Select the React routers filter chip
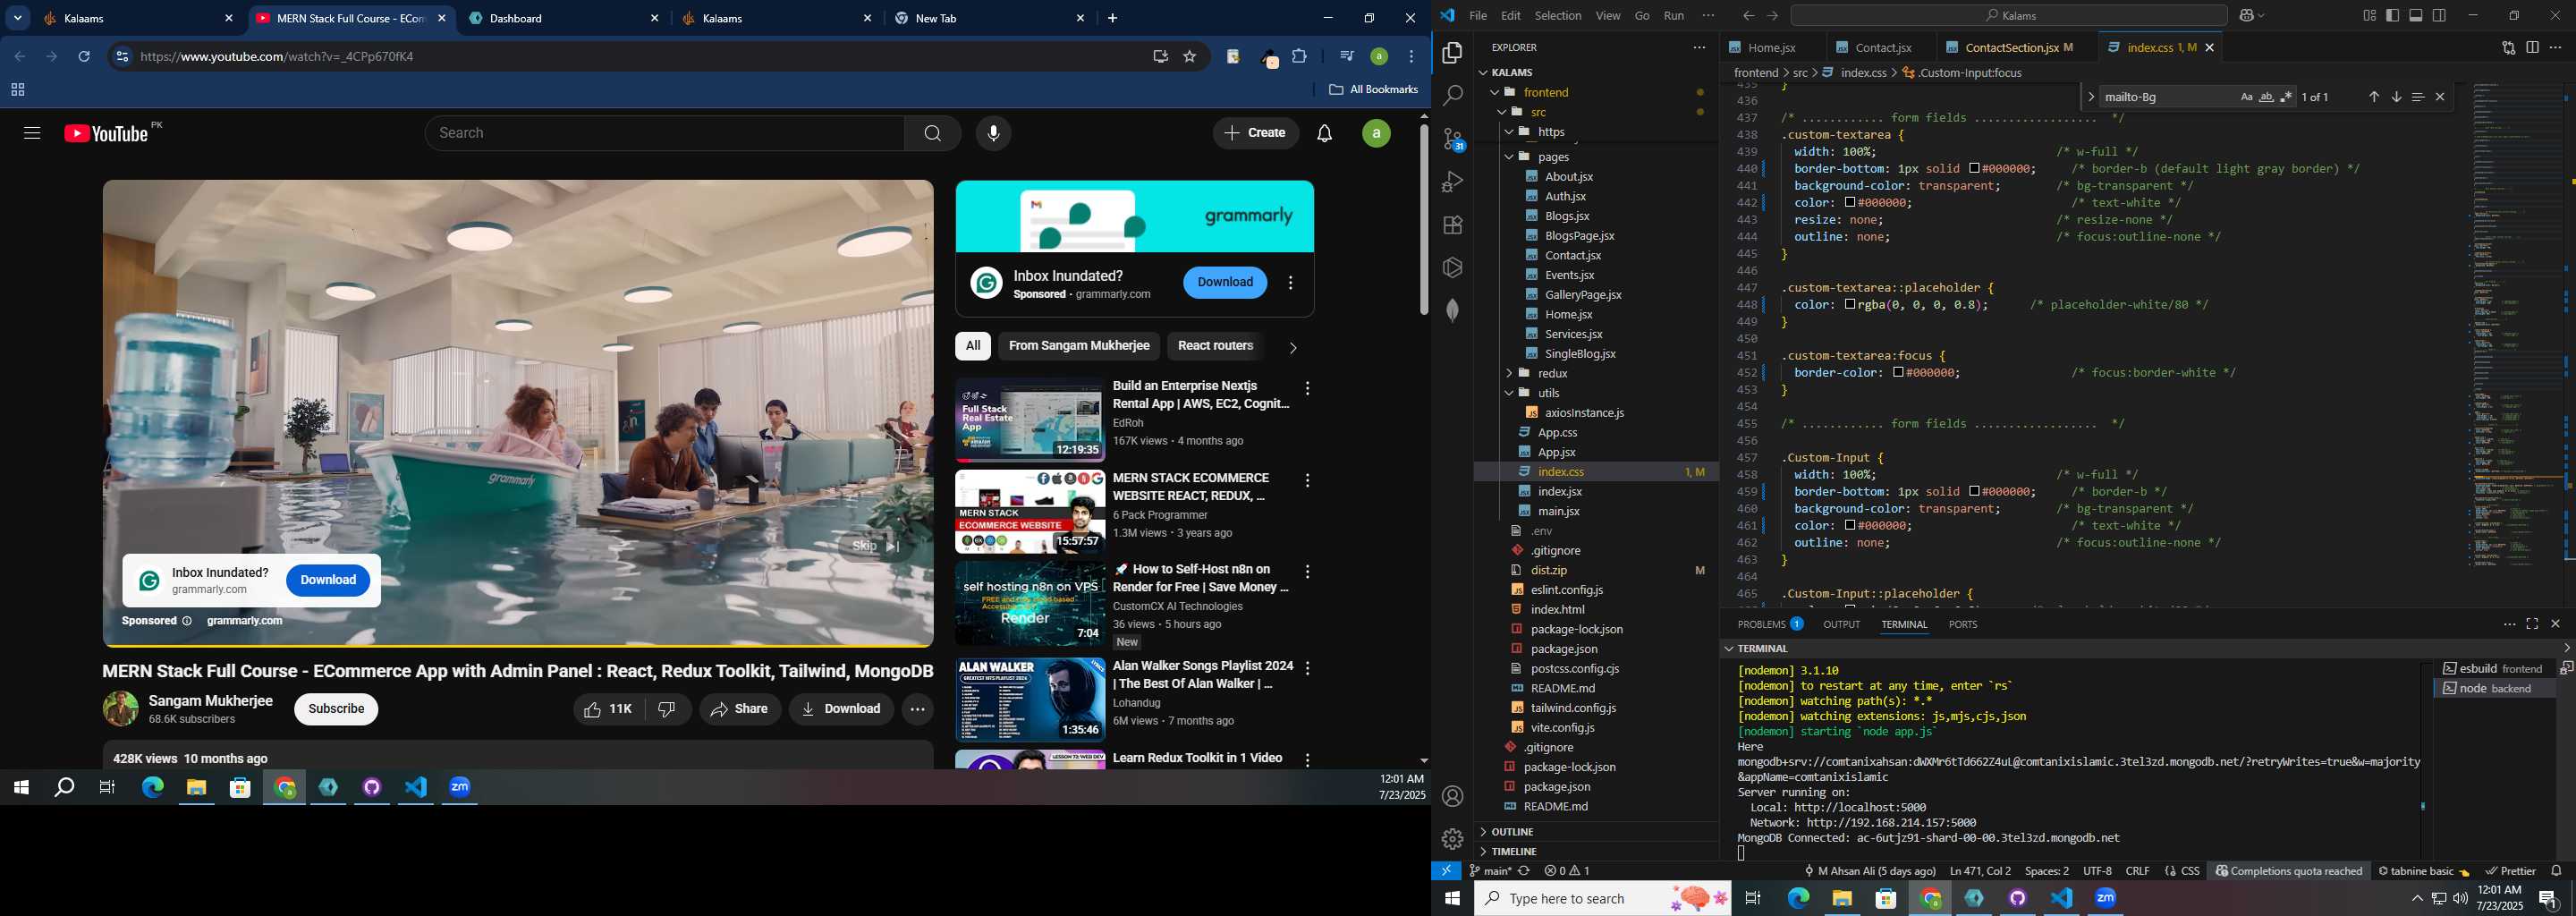The image size is (2576, 916). pyautogui.click(x=1215, y=346)
